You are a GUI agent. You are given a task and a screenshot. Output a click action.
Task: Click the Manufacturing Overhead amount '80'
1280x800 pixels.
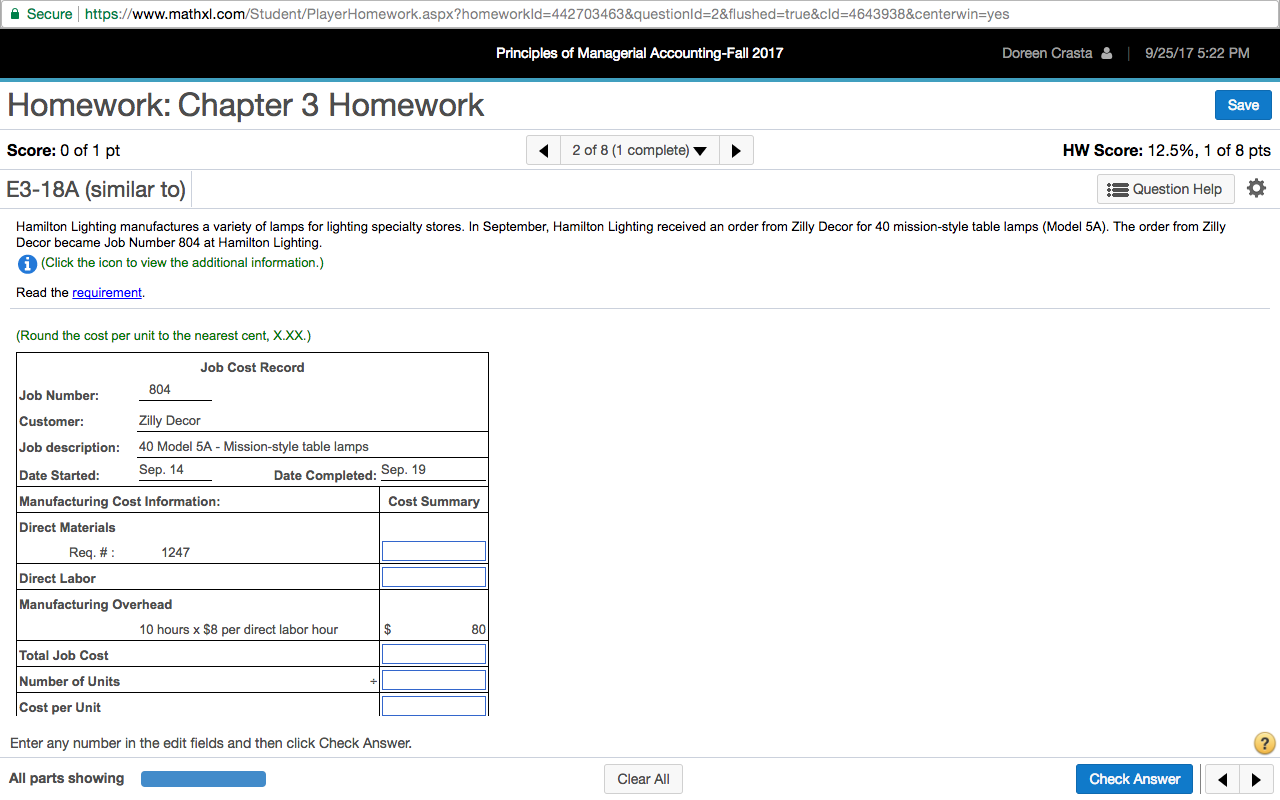click(x=478, y=630)
